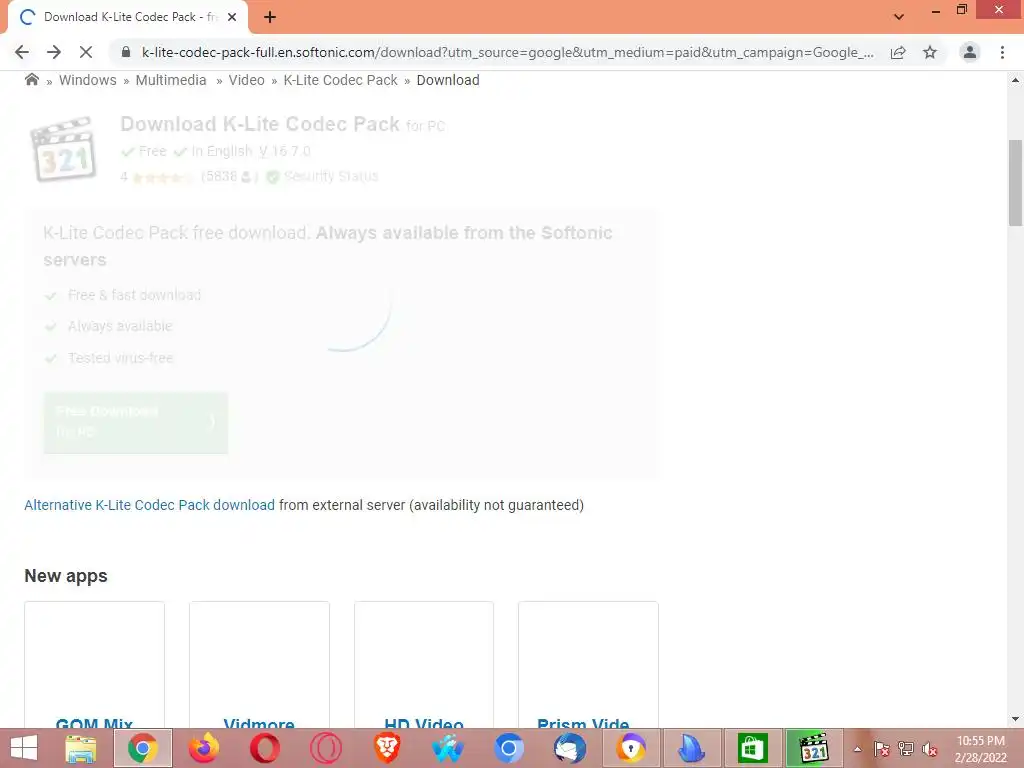Open the tab search chevron
This screenshot has width=1024, height=768.
[x=899, y=17]
